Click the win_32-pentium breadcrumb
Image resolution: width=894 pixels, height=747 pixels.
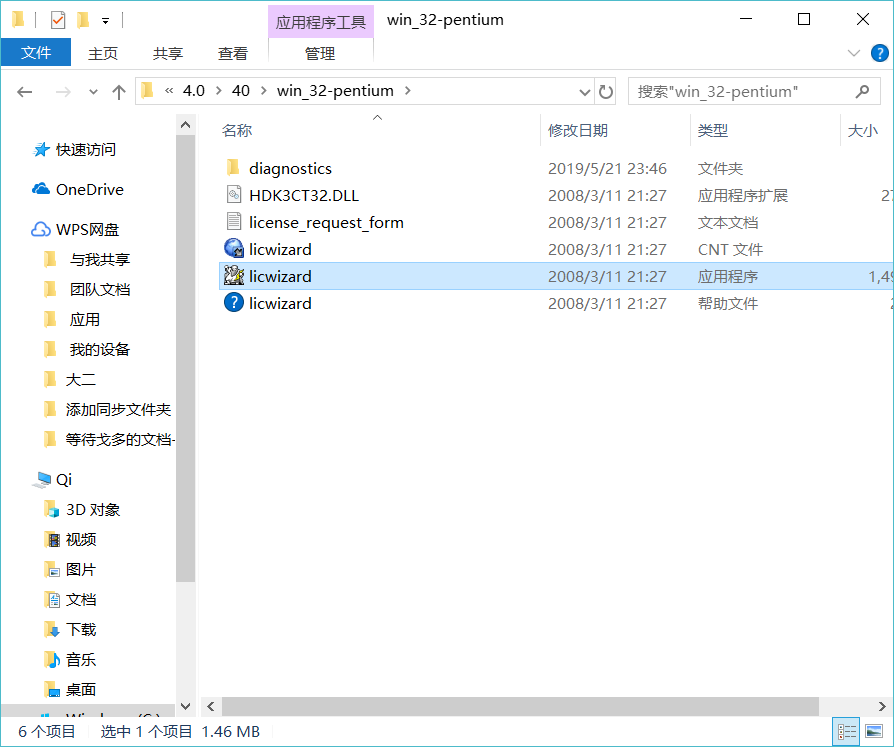(x=335, y=91)
